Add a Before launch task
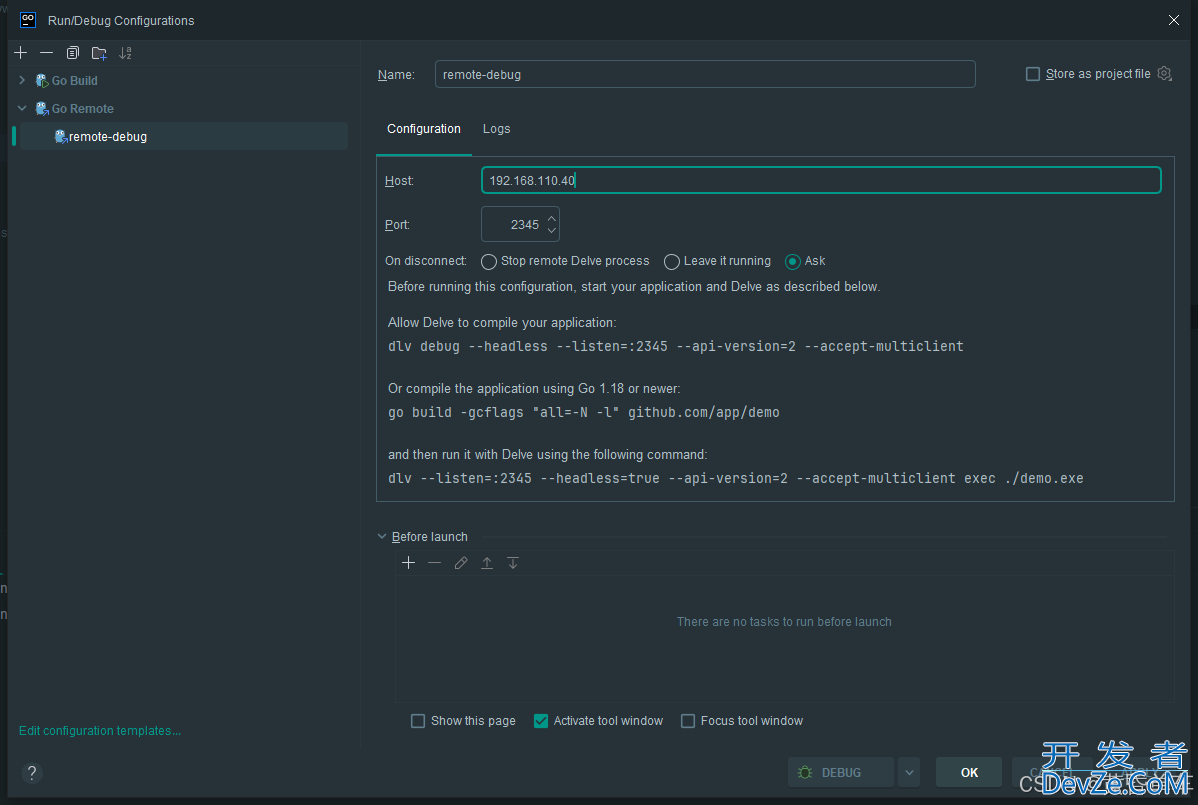The width and height of the screenshot is (1198, 805). 409,563
